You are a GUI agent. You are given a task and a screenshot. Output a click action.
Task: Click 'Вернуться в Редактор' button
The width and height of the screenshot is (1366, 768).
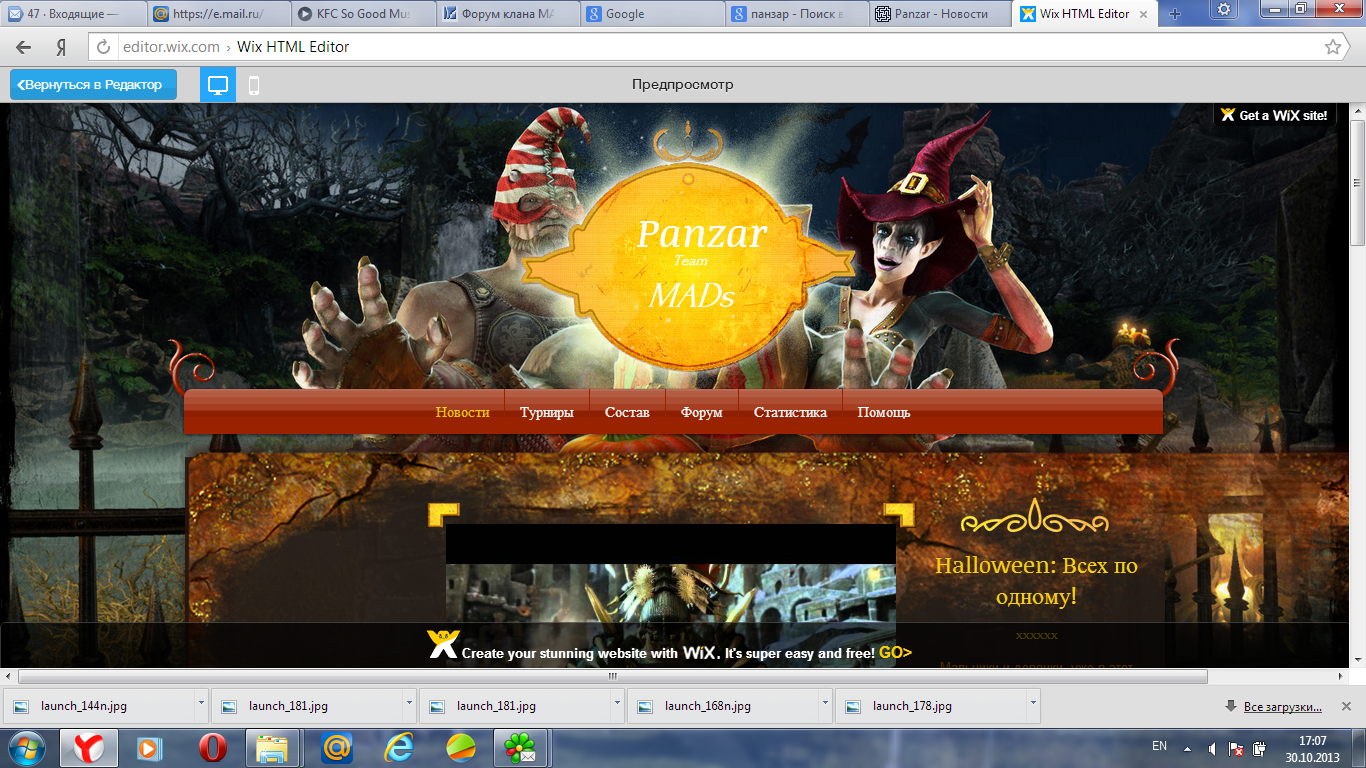click(x=93, y=85)
